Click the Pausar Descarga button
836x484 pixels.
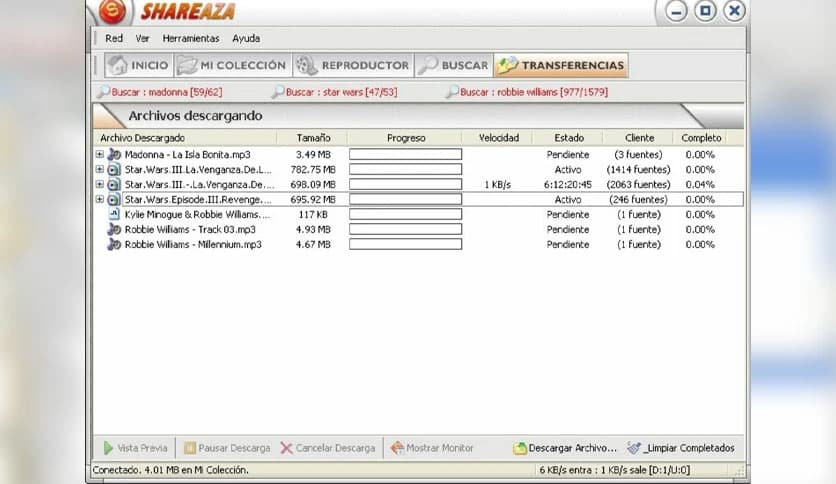[x=227, y=448]
